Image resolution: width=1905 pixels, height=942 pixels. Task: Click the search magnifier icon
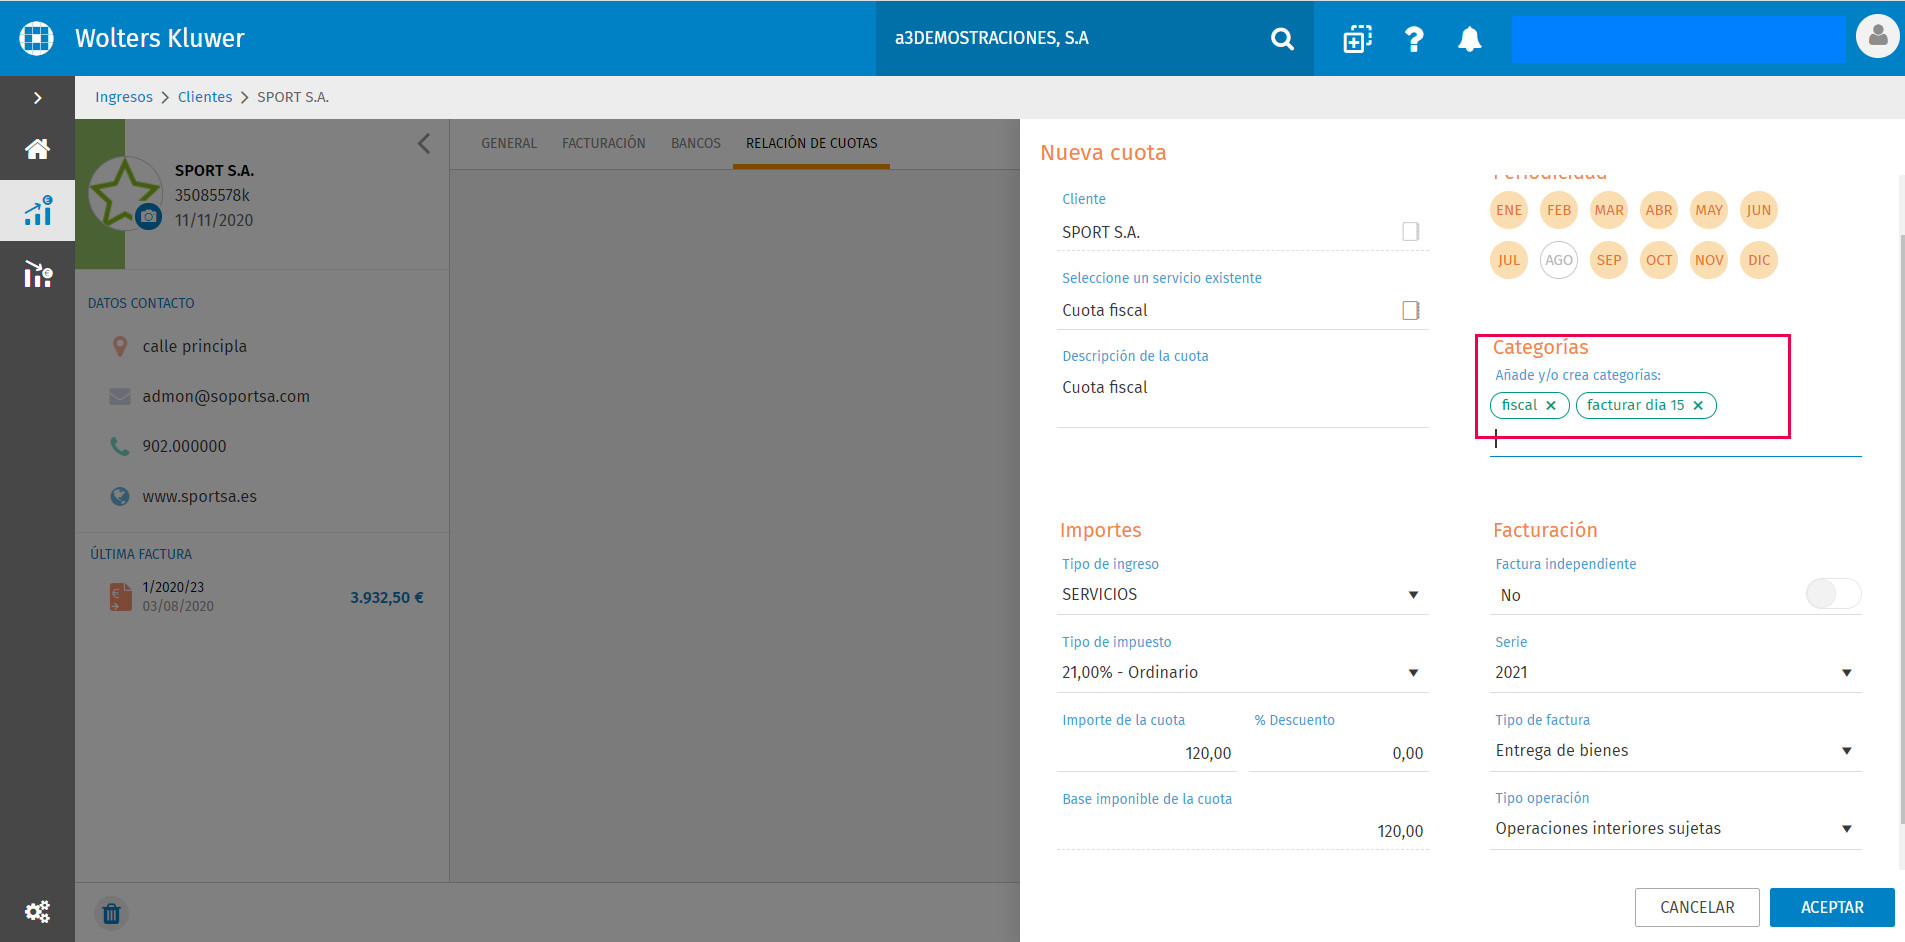1282,39
